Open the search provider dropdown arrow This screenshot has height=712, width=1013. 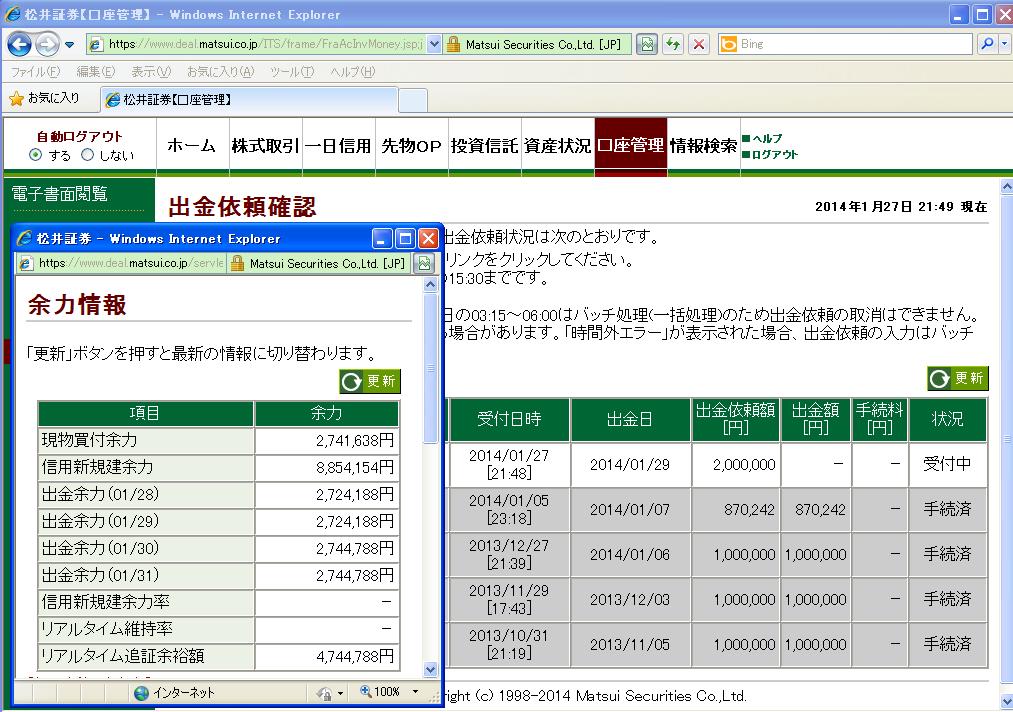click(1001, 44)
